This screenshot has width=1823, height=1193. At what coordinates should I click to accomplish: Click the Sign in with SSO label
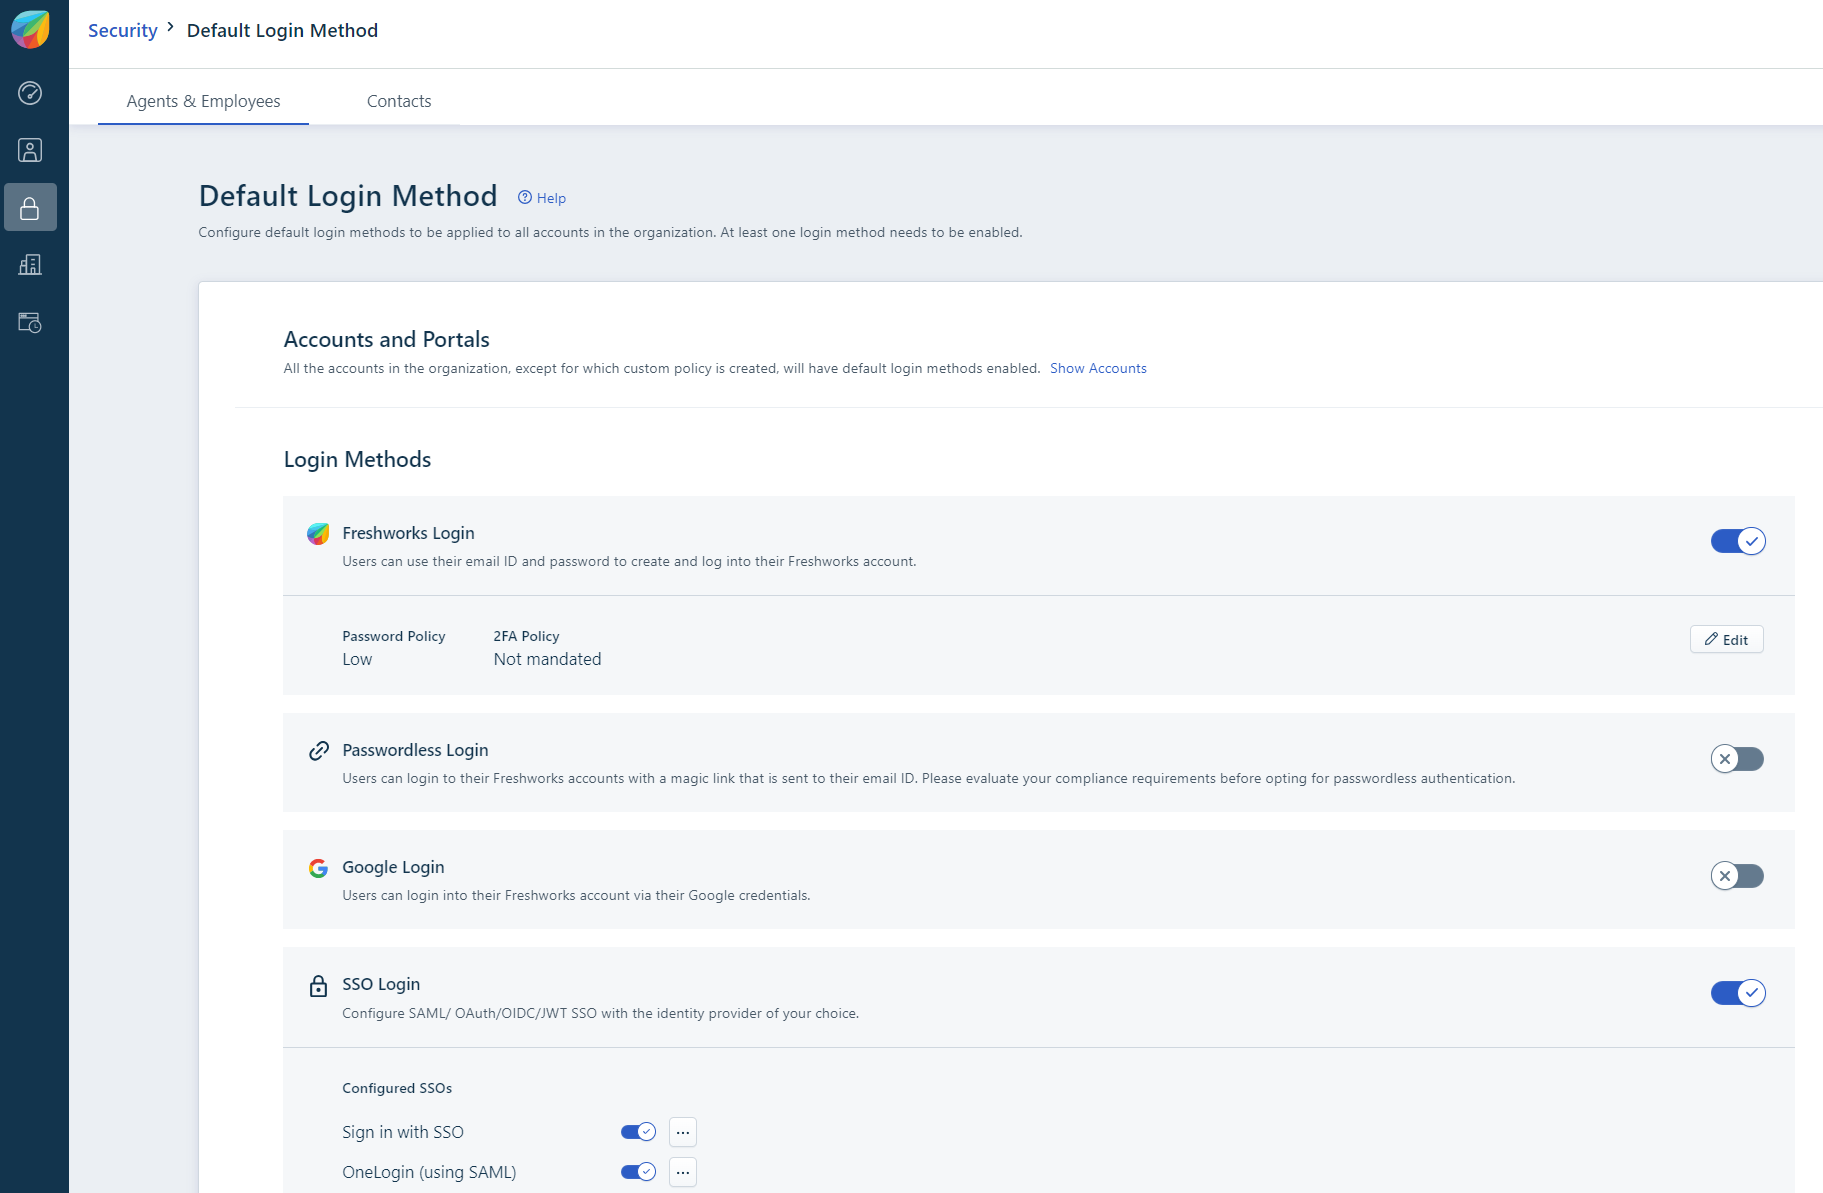pos(403,1132)
